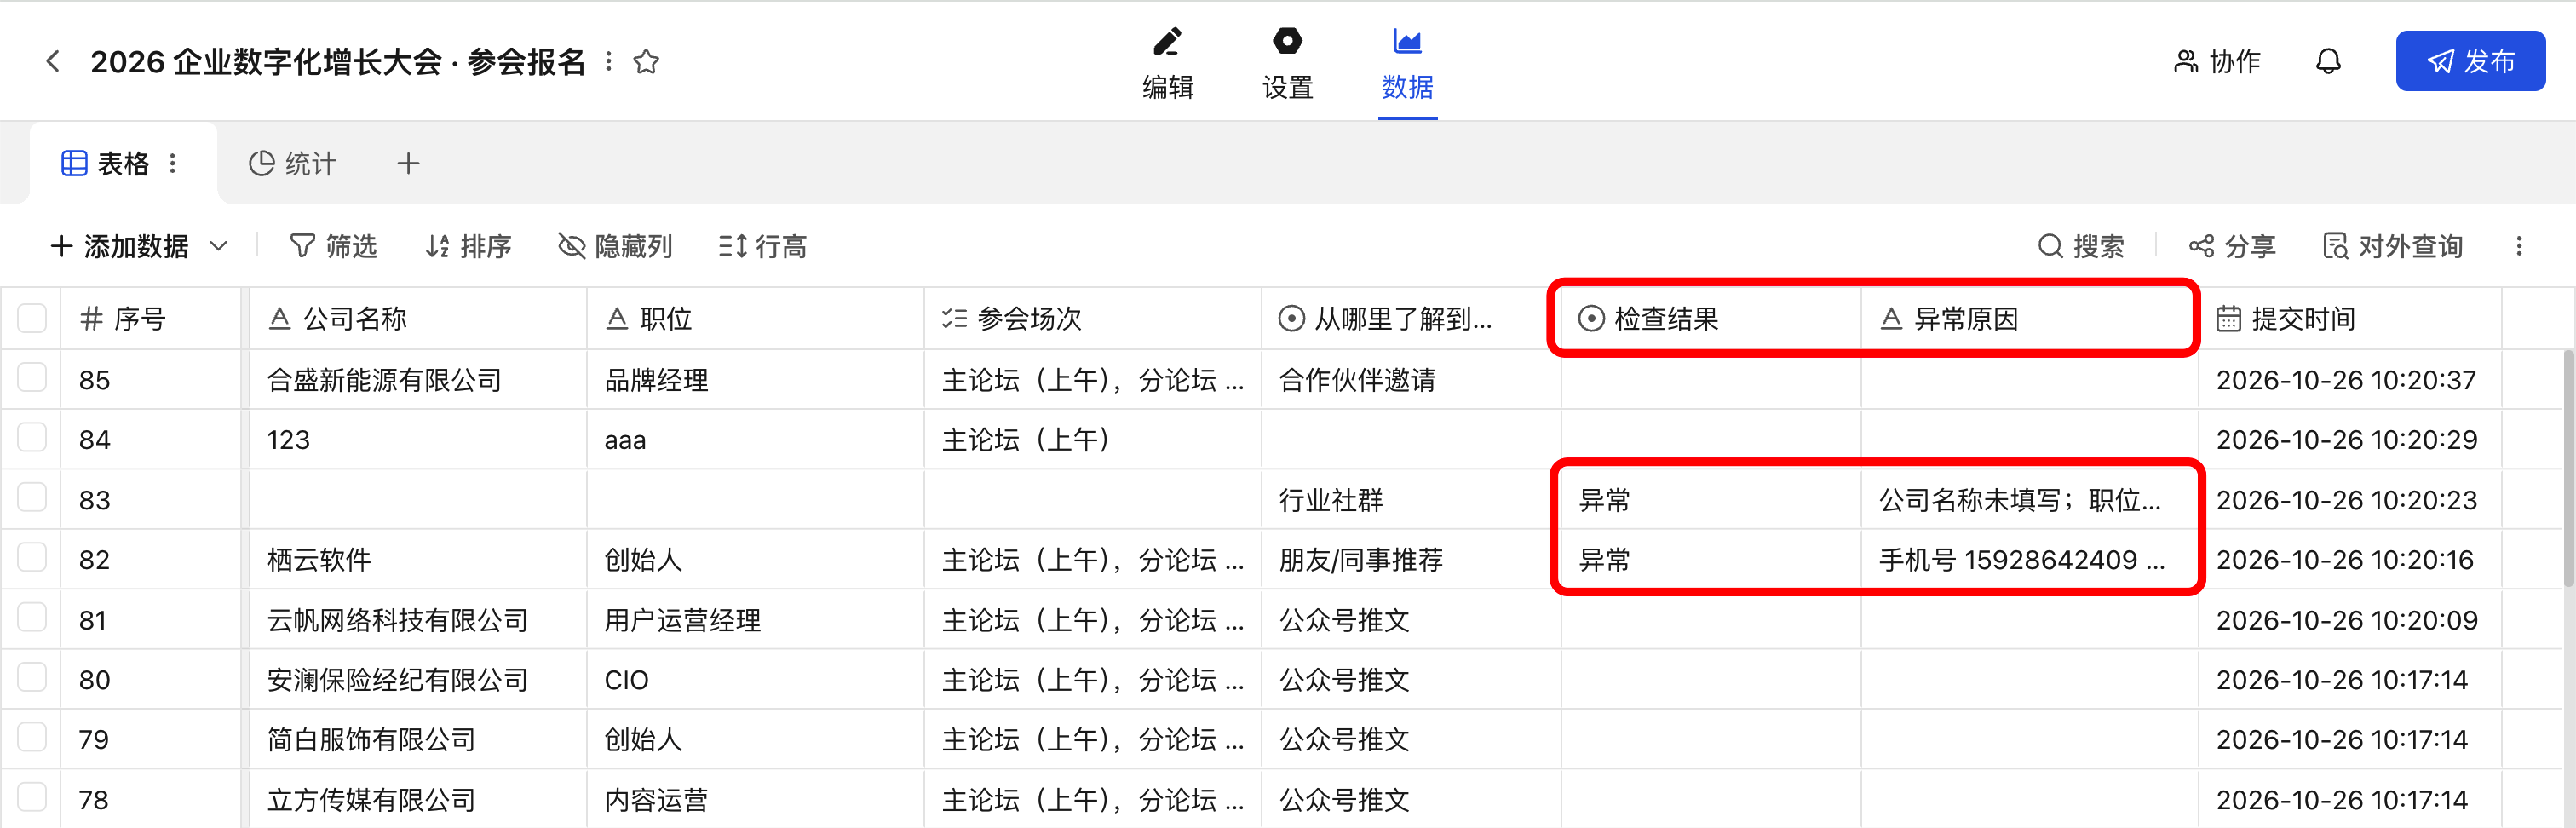Screen dimensions: 2576x828
Task: Click the 提交时间 column header
Action: (x=2350, y=319)
